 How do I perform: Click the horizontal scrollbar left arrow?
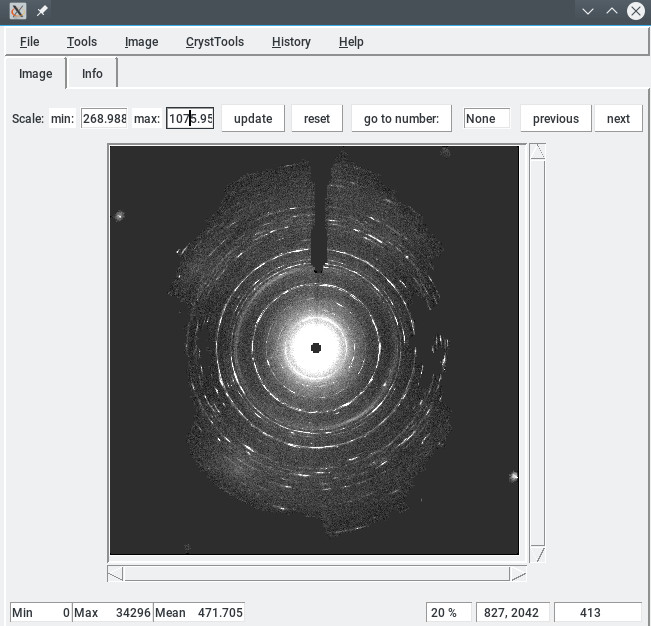click(x=115, y=574)
